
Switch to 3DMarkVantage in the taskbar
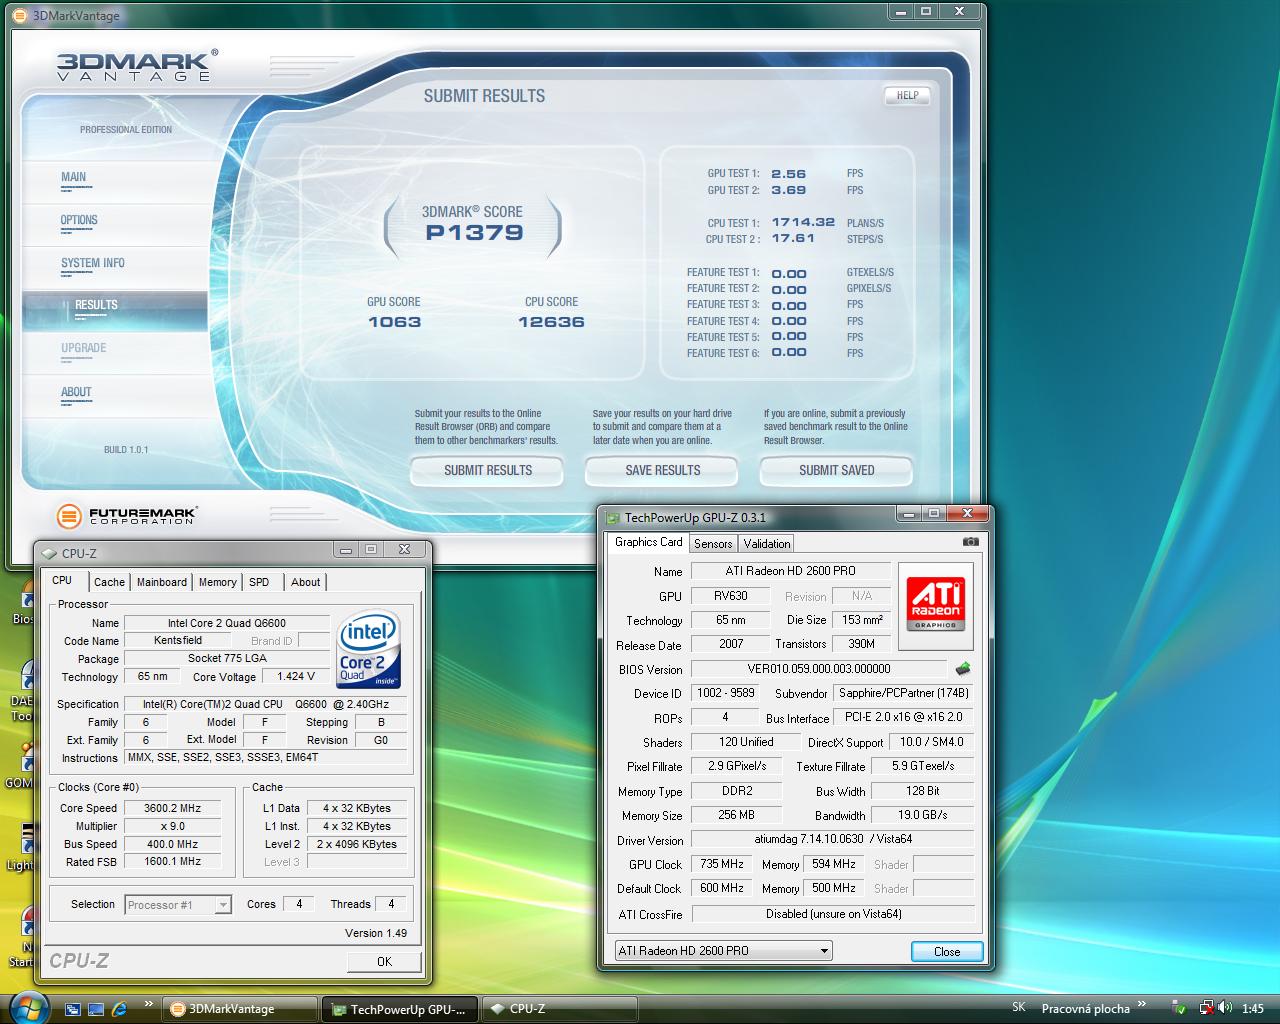click(x=240, y=1009)
